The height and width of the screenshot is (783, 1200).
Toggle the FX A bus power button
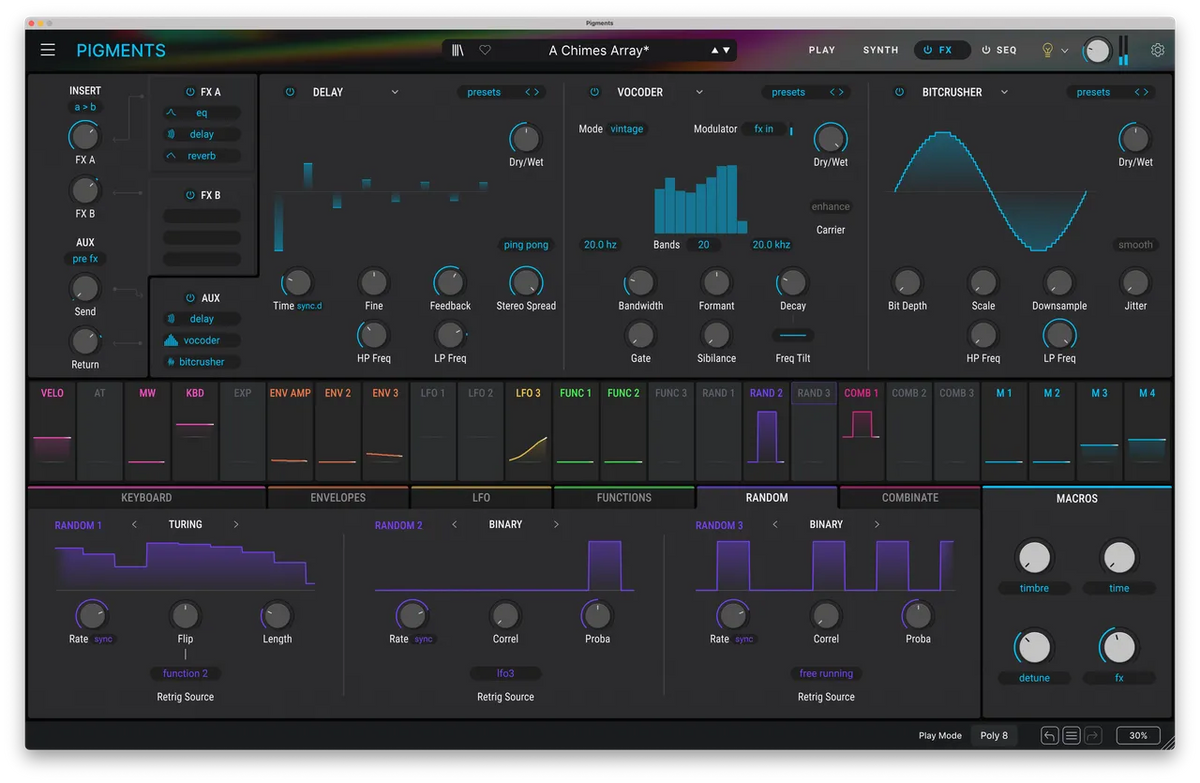pos(190,92)
